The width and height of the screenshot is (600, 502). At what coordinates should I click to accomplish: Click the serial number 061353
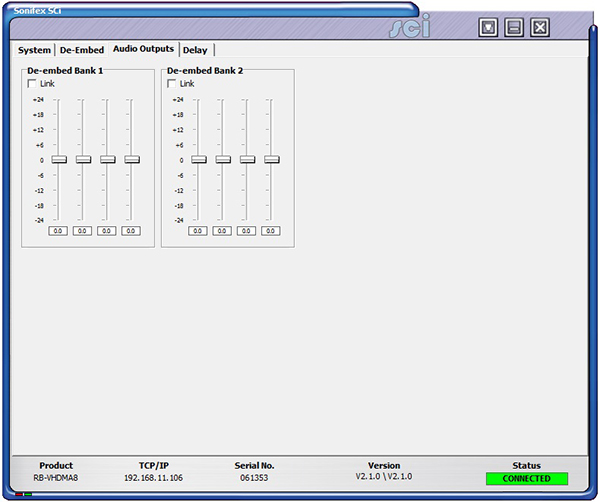(254, 478)
